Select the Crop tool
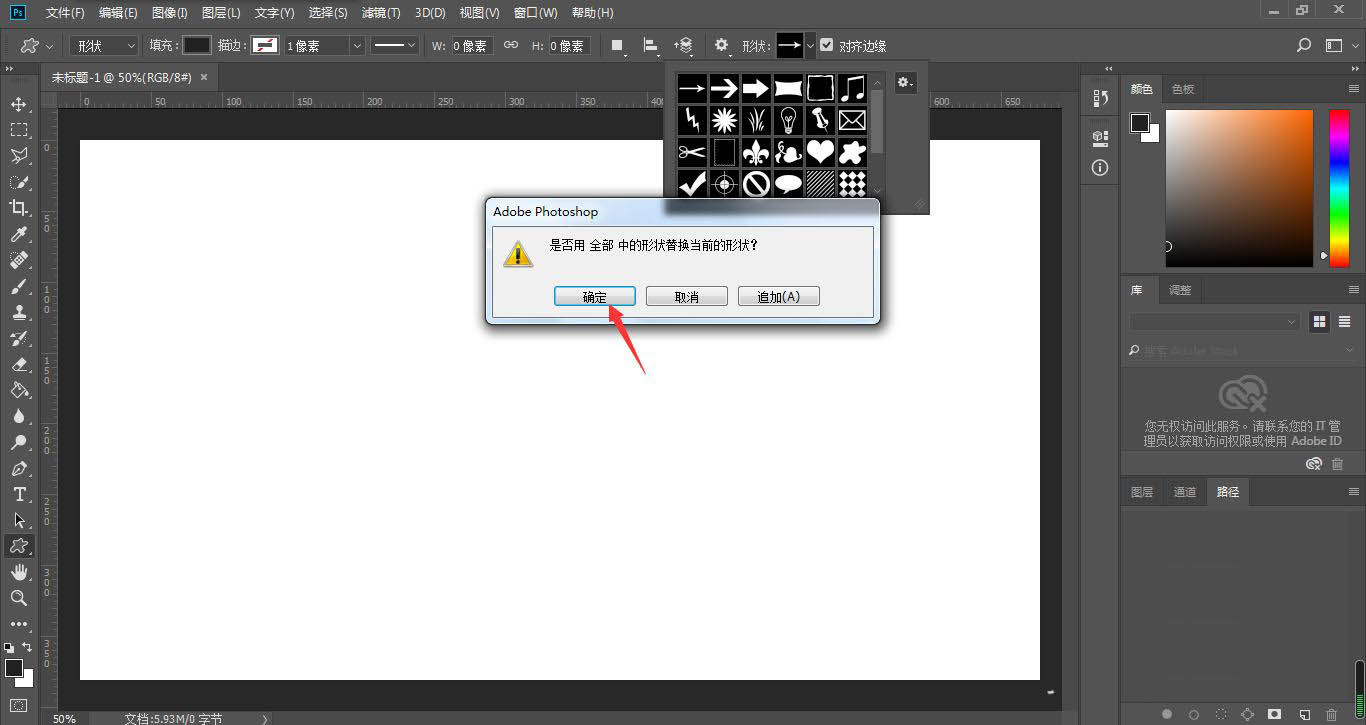 (x=20, y=207)
